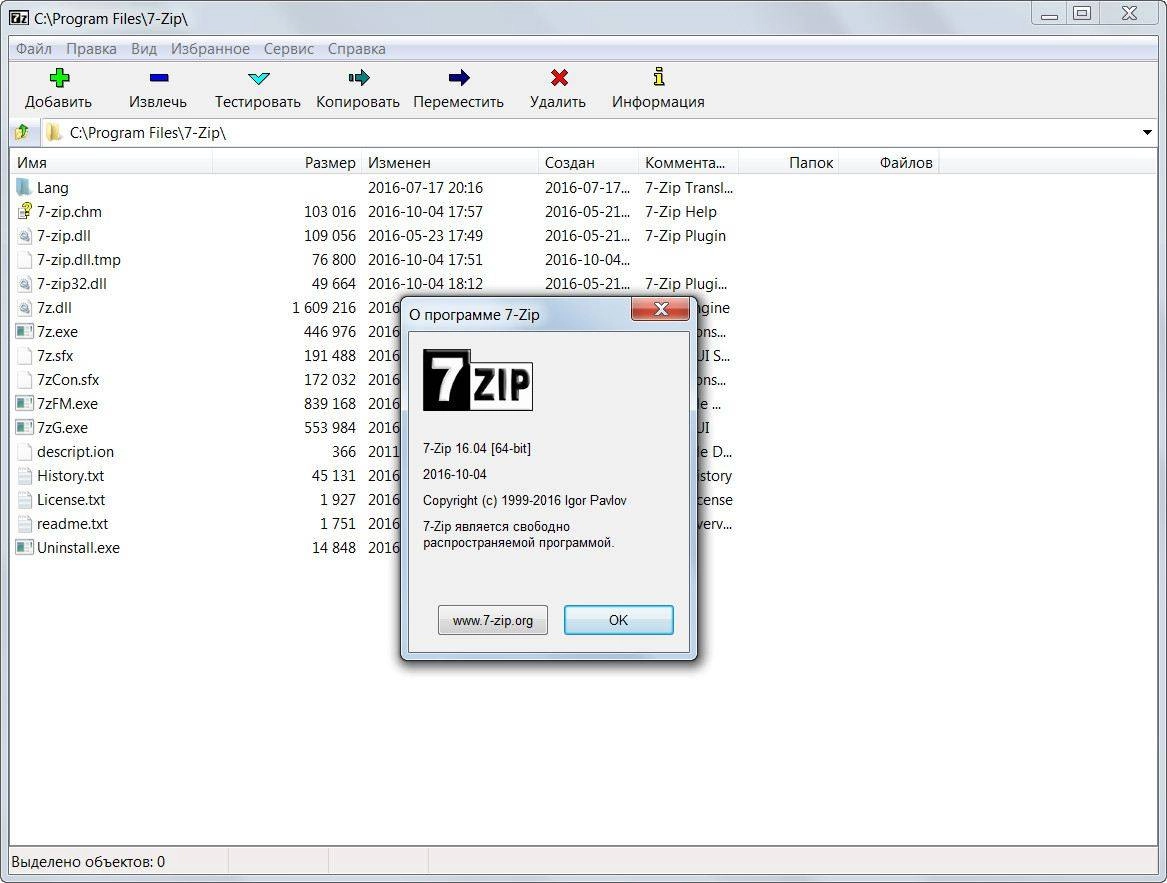Select the 7-zip.chm file name
Screen dimensions: 1167x883
click(x=69, y=212)
